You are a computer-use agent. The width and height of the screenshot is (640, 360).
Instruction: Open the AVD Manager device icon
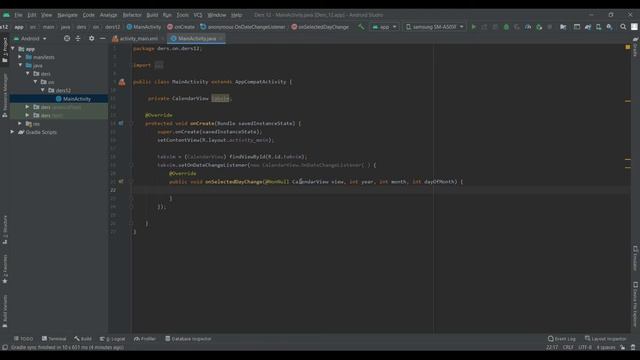coord(598,27)
